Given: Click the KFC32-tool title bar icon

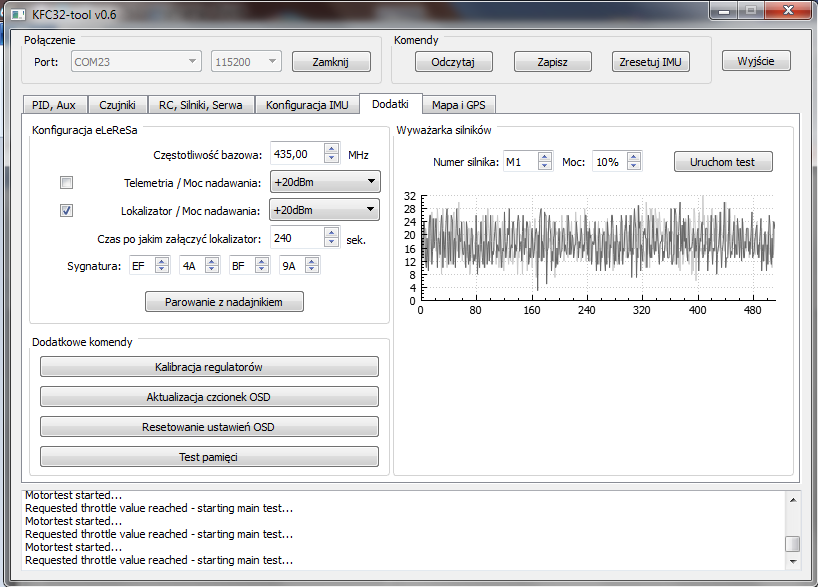Looking at the screenshot, I should pyautogui.click(x=17, y=12).
